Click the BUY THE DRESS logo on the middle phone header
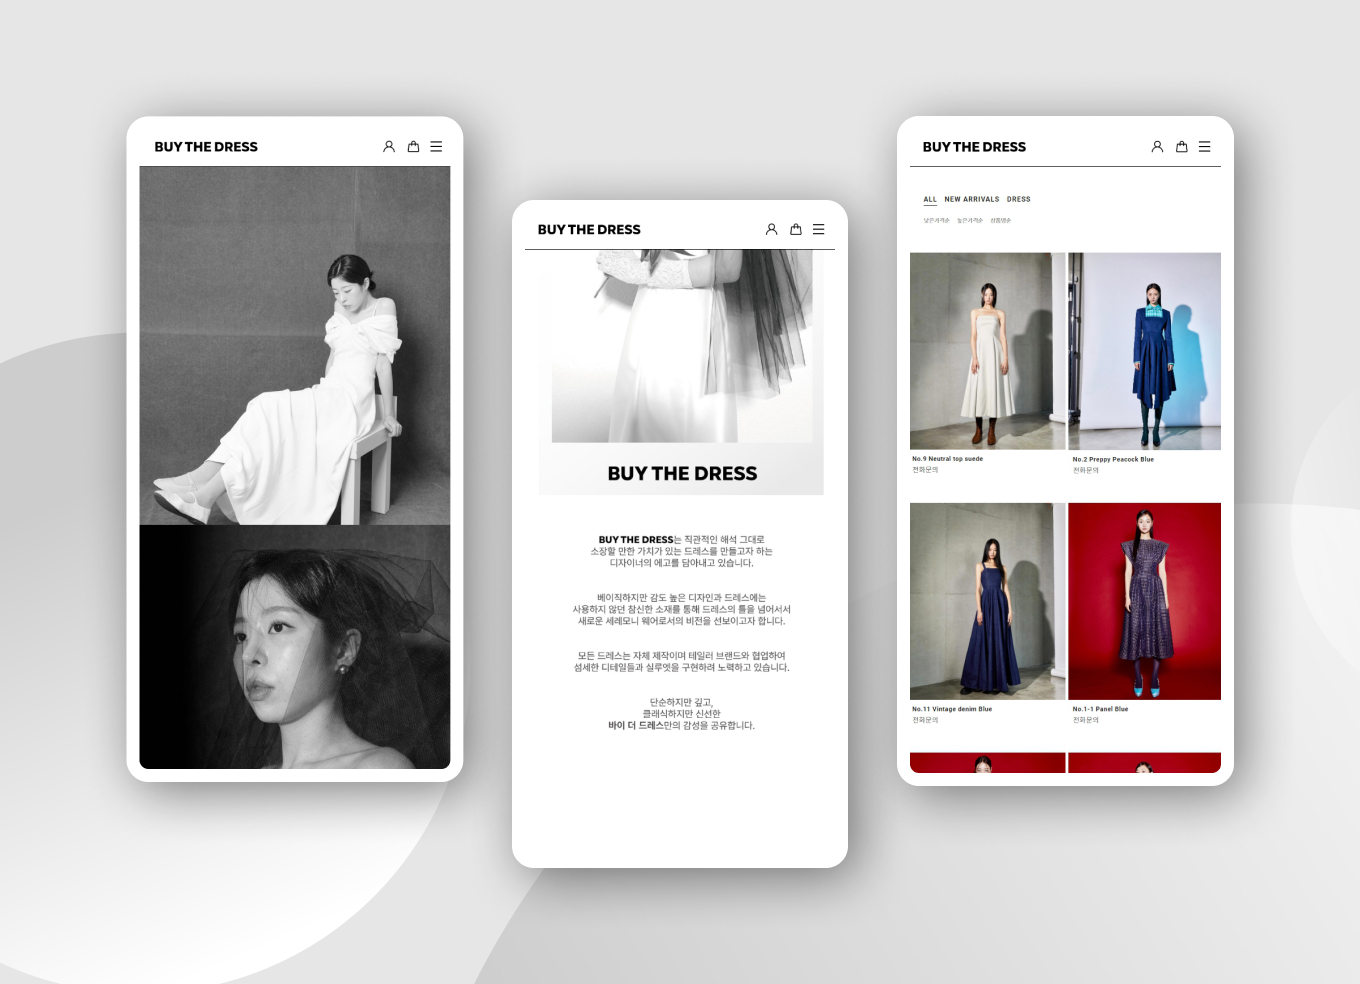 (589, 230)
